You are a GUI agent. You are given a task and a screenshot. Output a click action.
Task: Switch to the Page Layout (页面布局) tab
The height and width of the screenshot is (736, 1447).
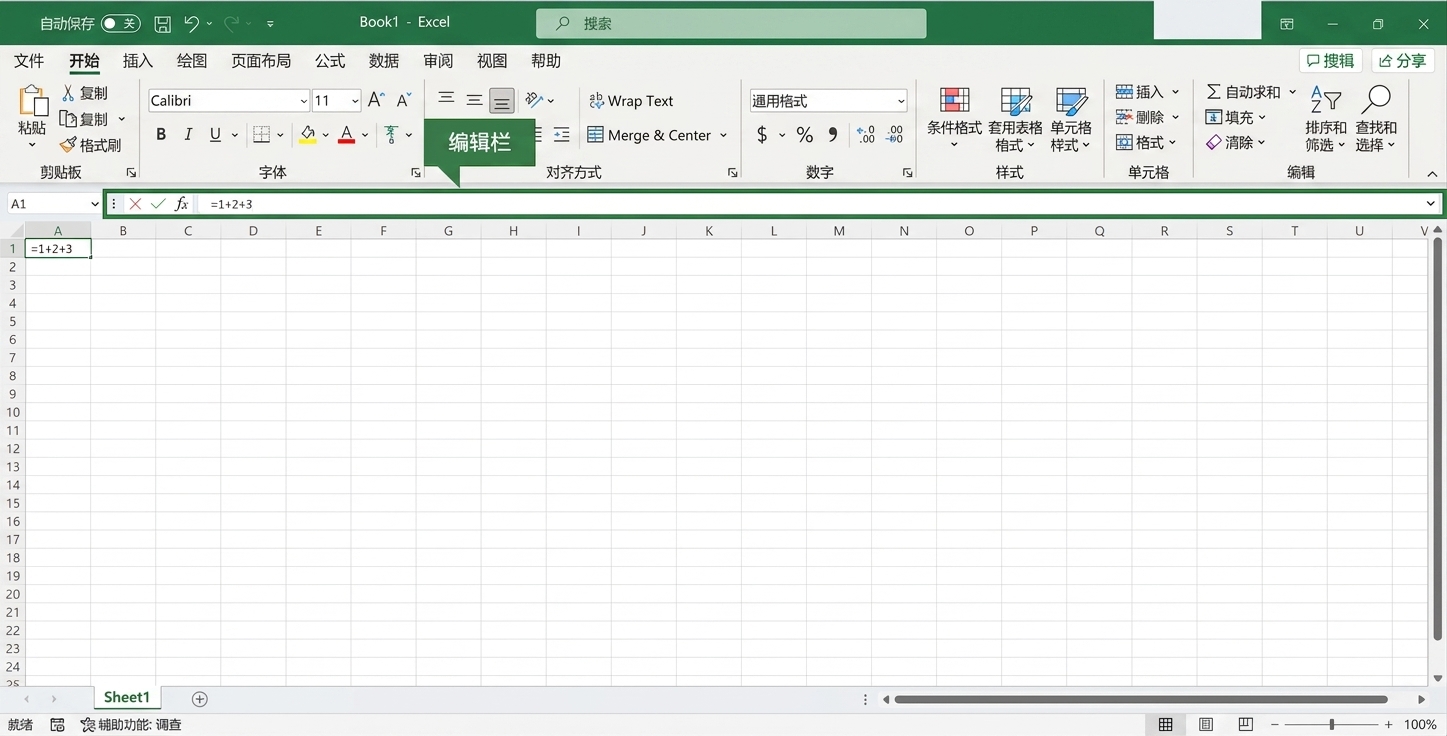pyautogui.click(x=261, y=61)
